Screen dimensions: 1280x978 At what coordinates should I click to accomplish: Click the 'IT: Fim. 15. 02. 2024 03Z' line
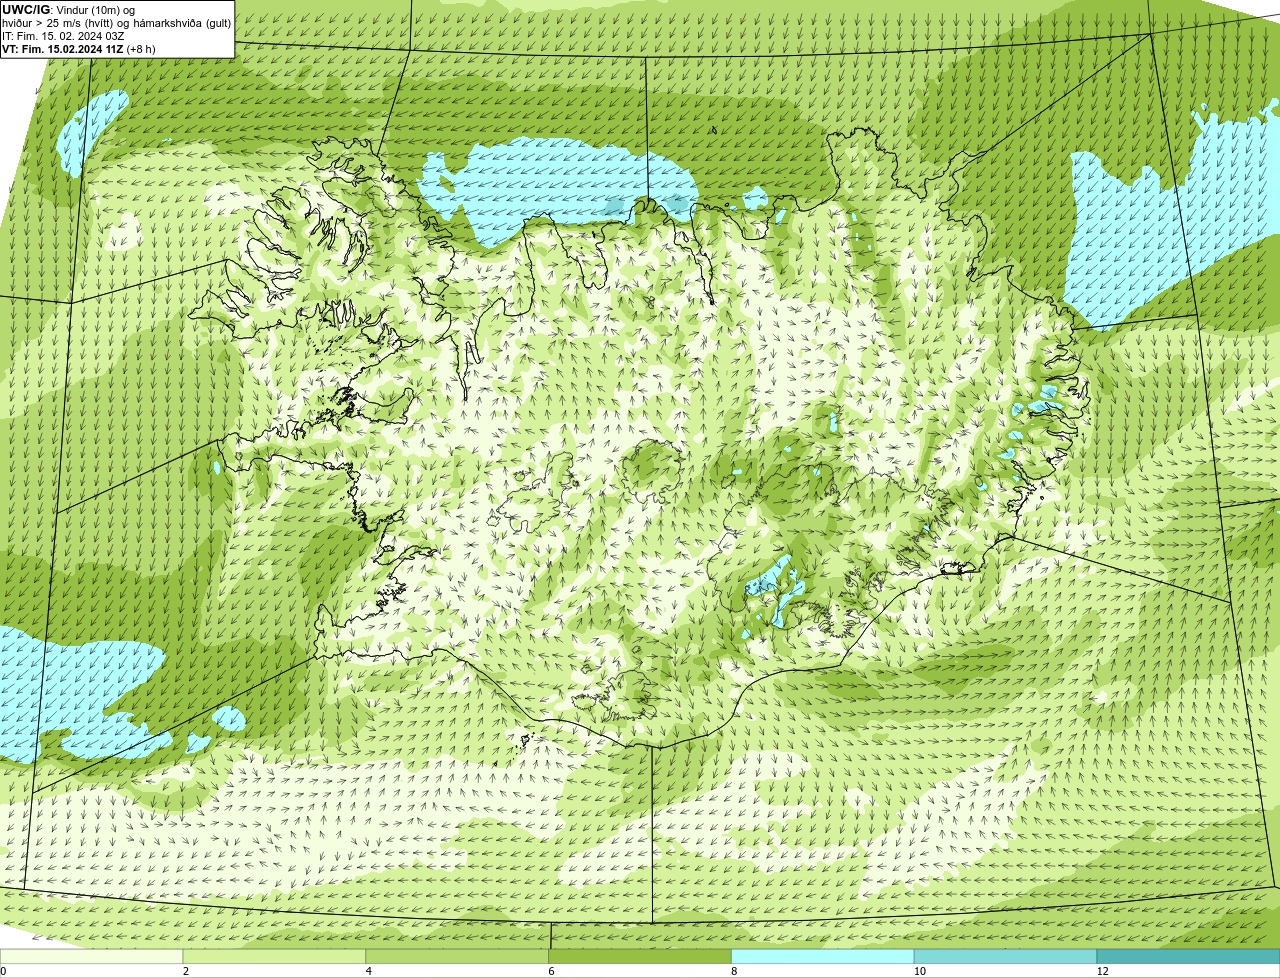63,35
